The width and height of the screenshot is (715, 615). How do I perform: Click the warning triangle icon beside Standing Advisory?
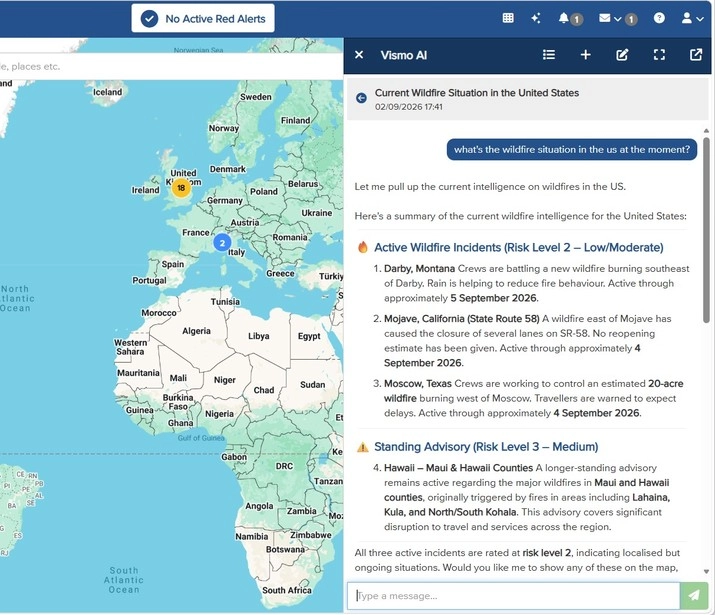363,447
